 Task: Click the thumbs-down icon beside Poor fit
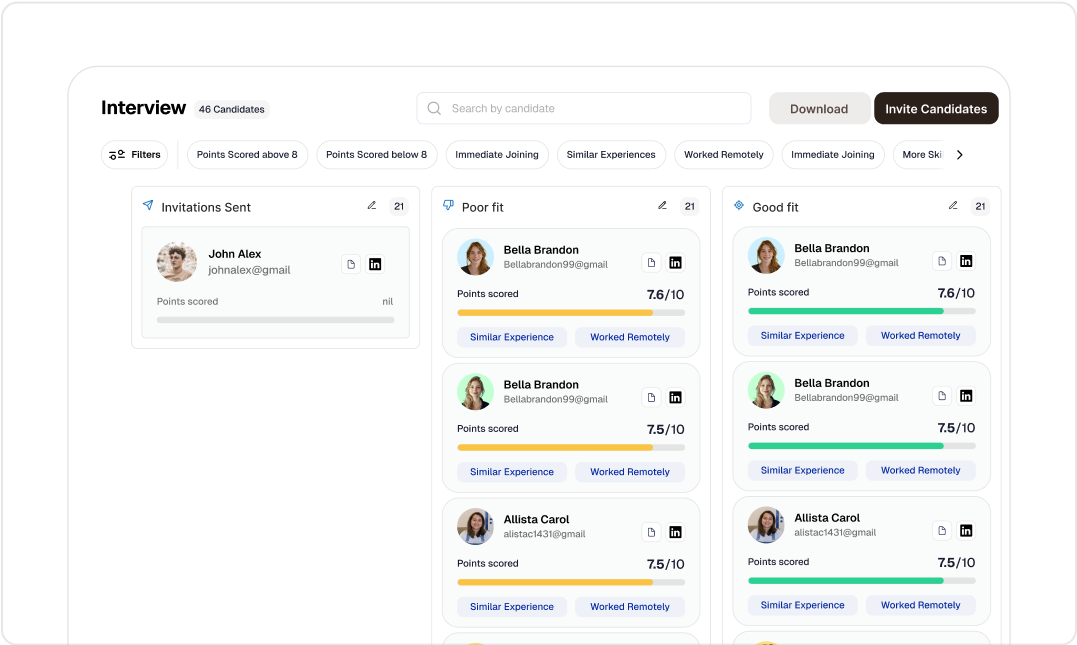(449, 205)
